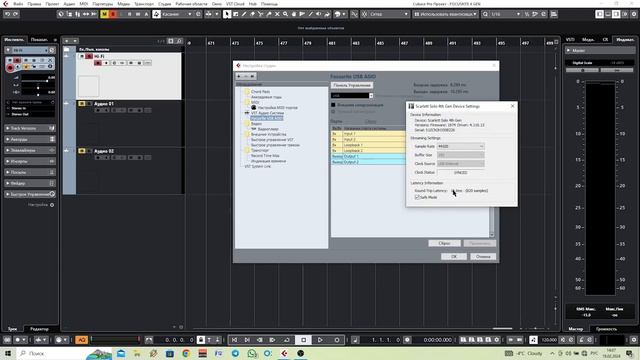Image resolution: width=640 pixels, height=360 pixels.
Task: Click the Stop transport button
Action: click(x=303, y=340)
